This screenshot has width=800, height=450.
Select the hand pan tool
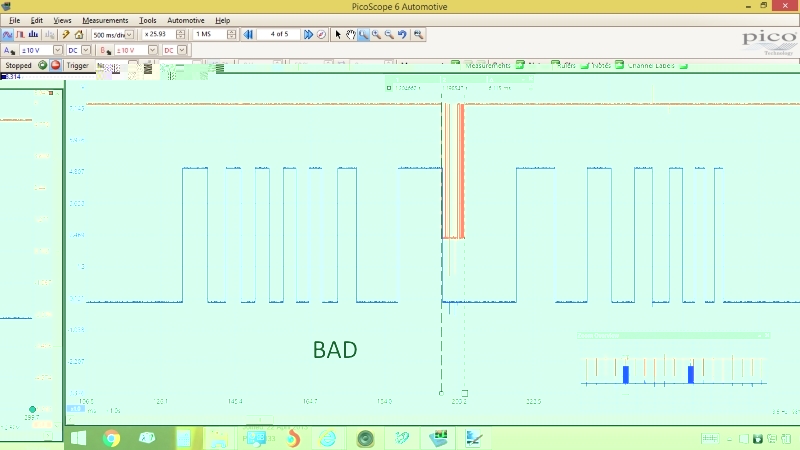(x=351, y=34)
